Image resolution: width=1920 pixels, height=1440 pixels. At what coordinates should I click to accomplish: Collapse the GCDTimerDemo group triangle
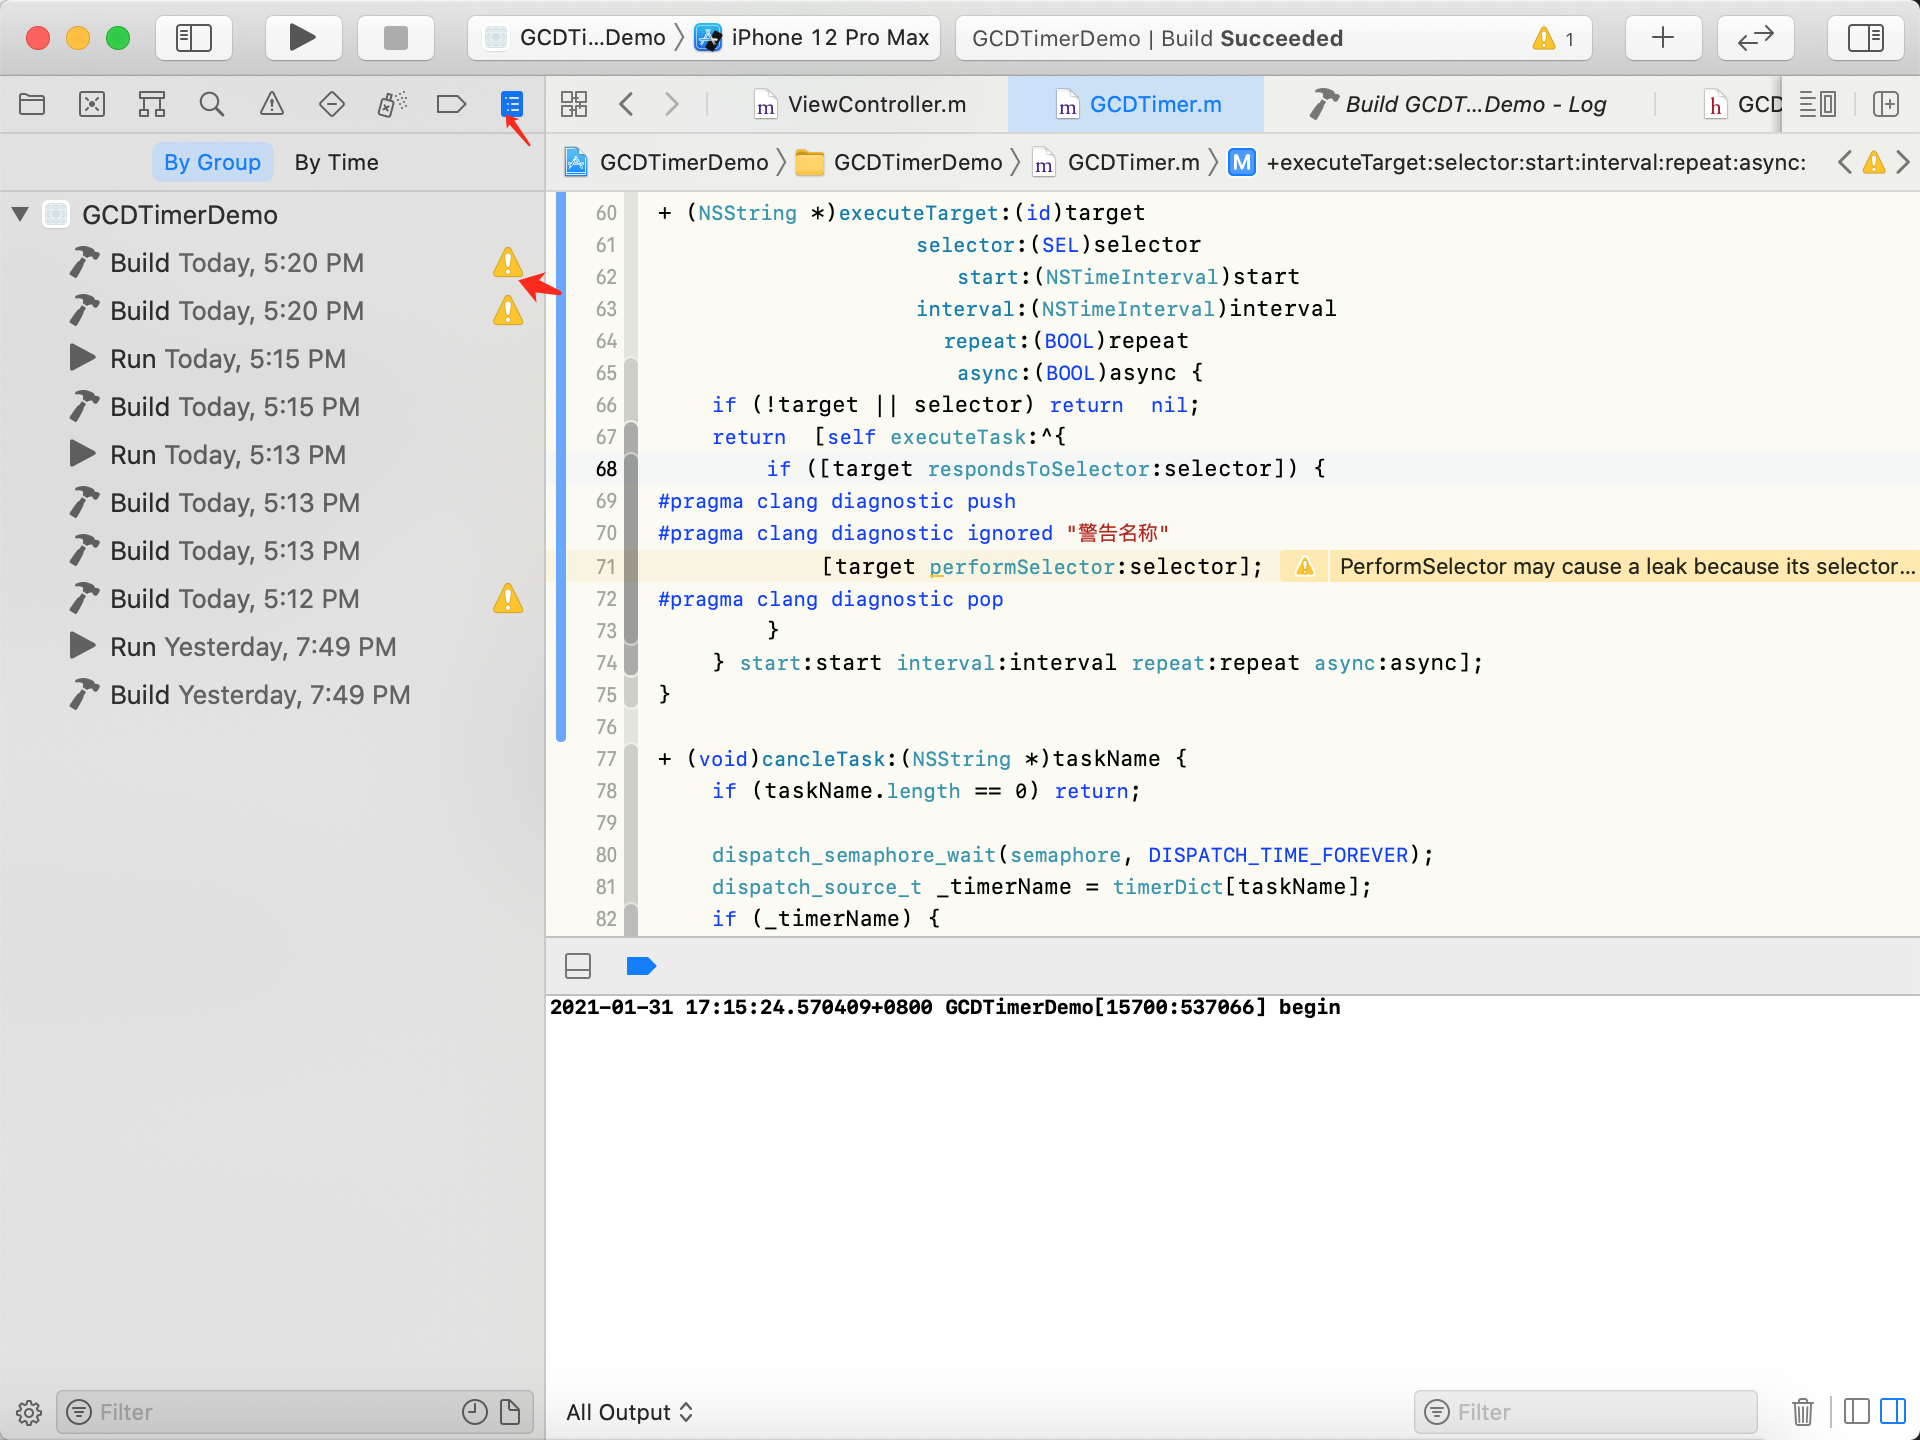pyautogui.click(x=20, y=214)
